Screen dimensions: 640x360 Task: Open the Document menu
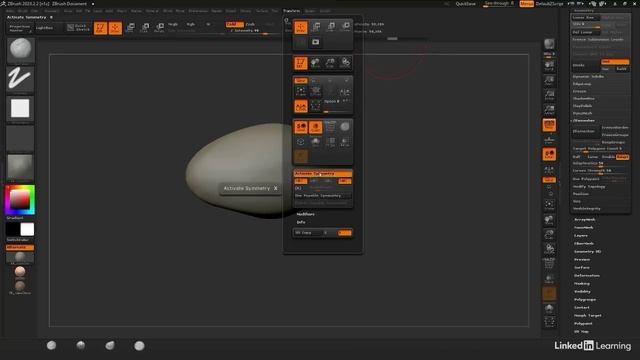click(52, 11)
